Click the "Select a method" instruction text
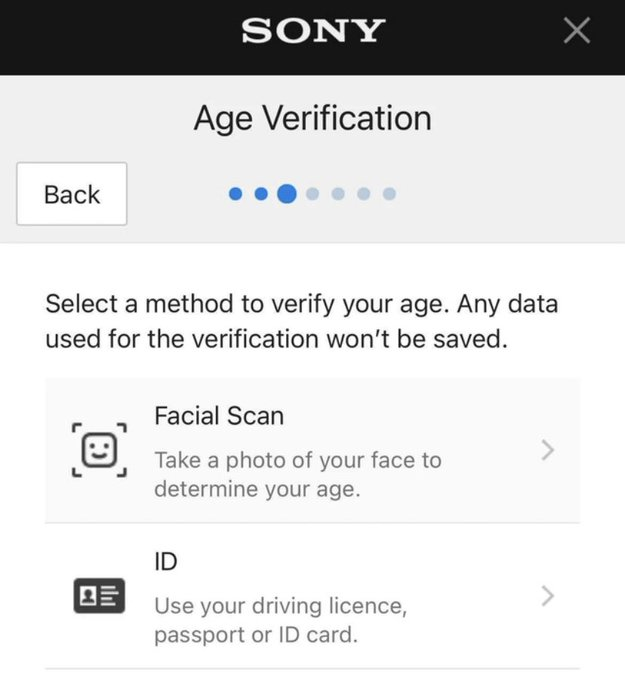This screenshot has height=680, width=625. pos(301,320)
